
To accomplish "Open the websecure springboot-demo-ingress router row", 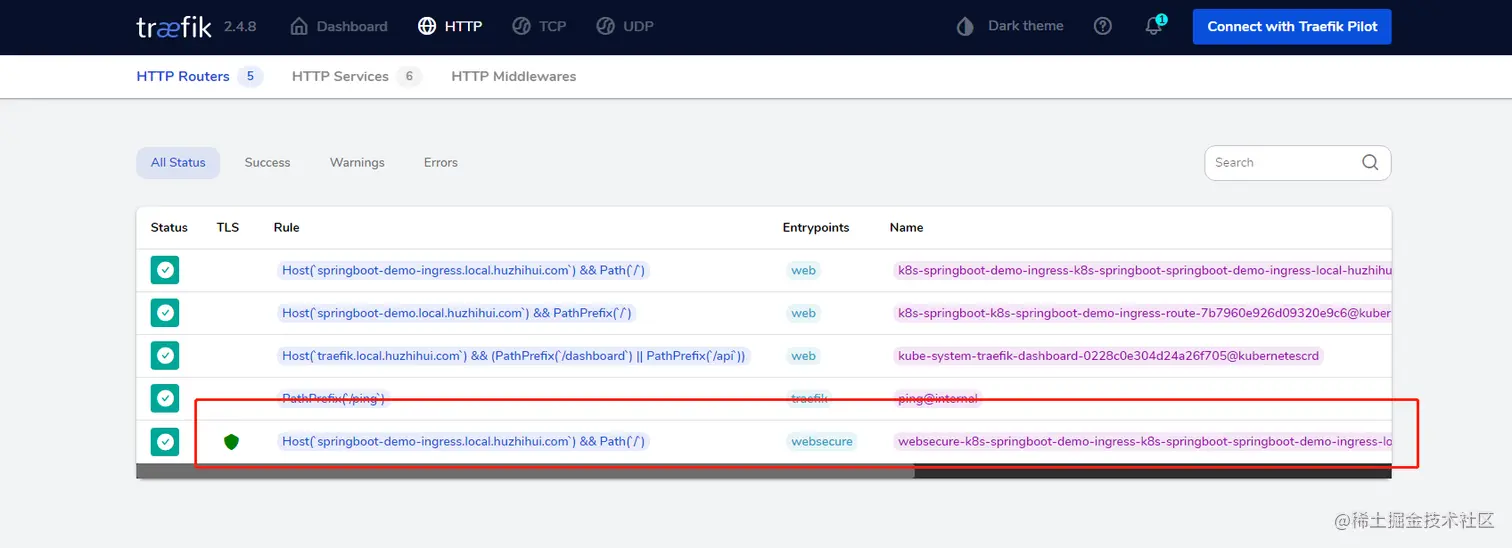I will [764, 441].
